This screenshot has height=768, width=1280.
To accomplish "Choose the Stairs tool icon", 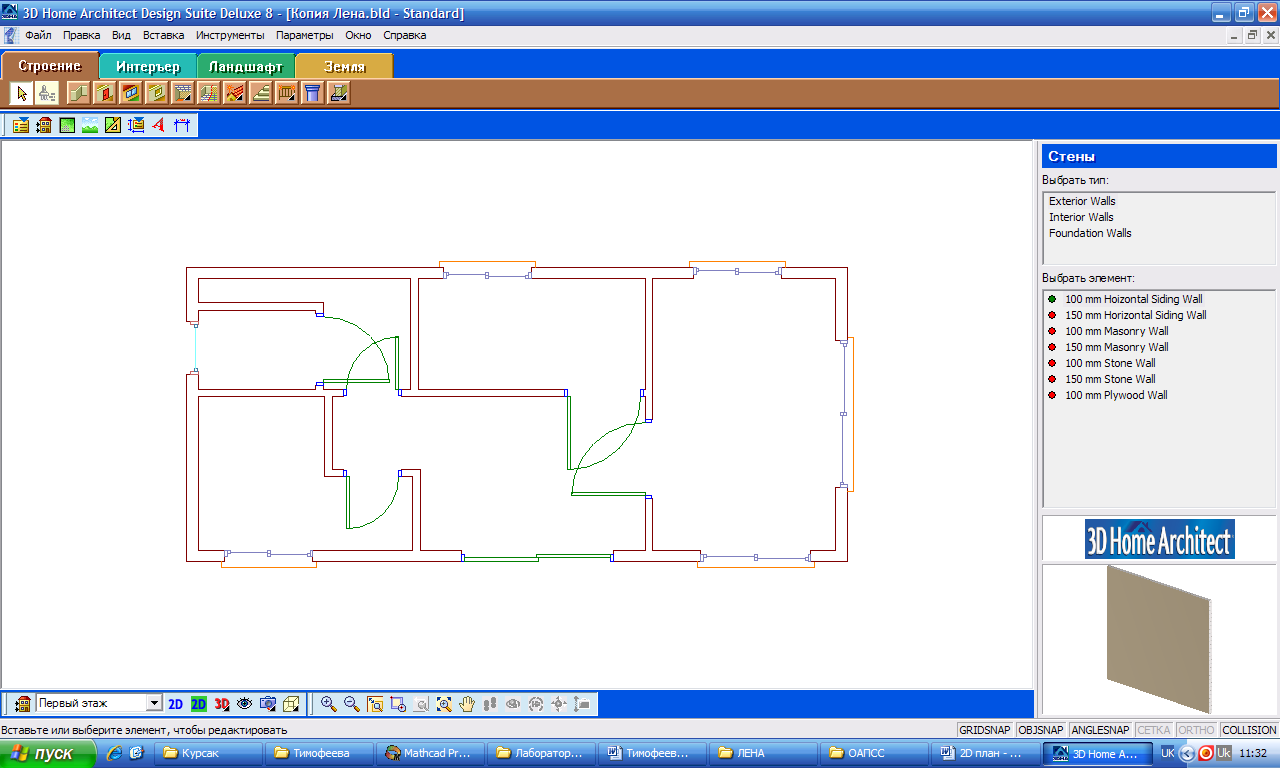I will (260, 93).
